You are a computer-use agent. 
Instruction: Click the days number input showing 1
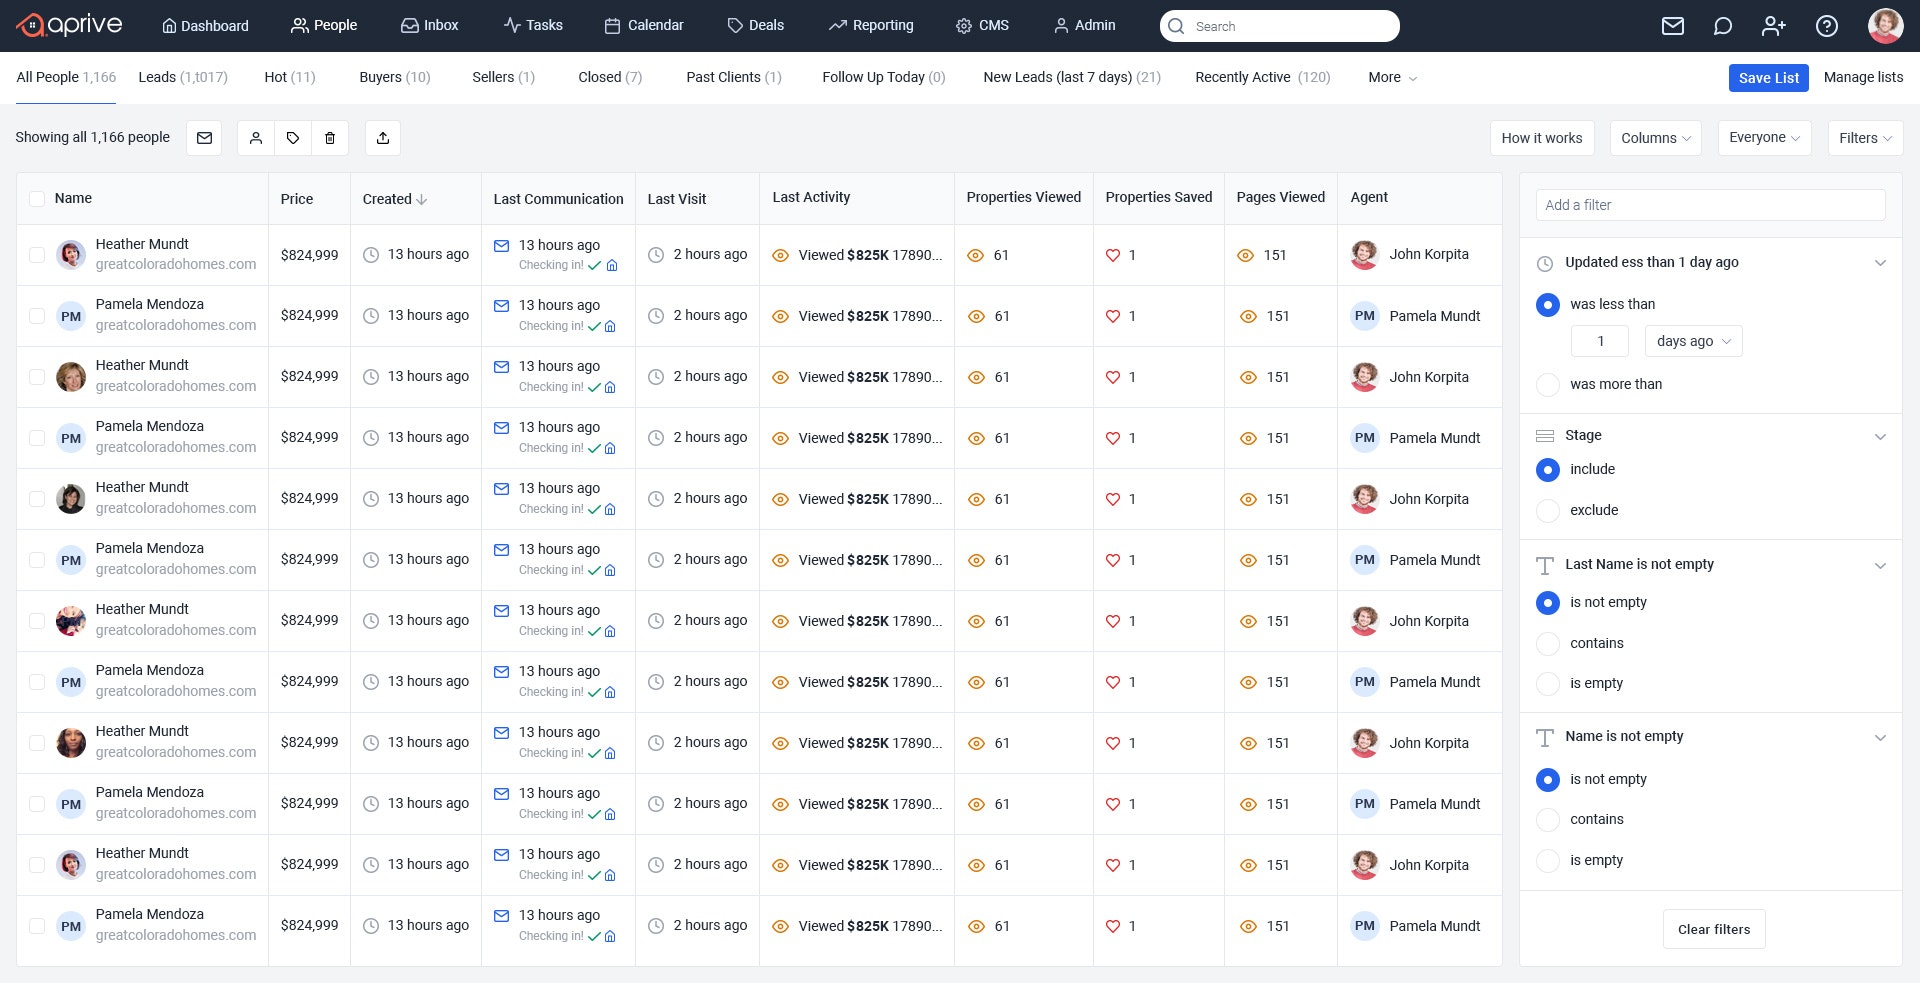1600,342
